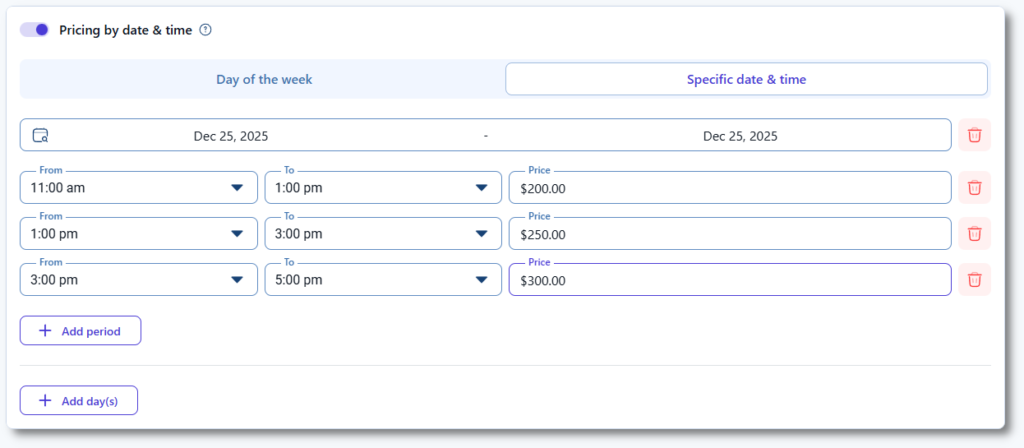1024x448 pixels.
Task: Click the calendar icon in the date range field
Action: 40,136
